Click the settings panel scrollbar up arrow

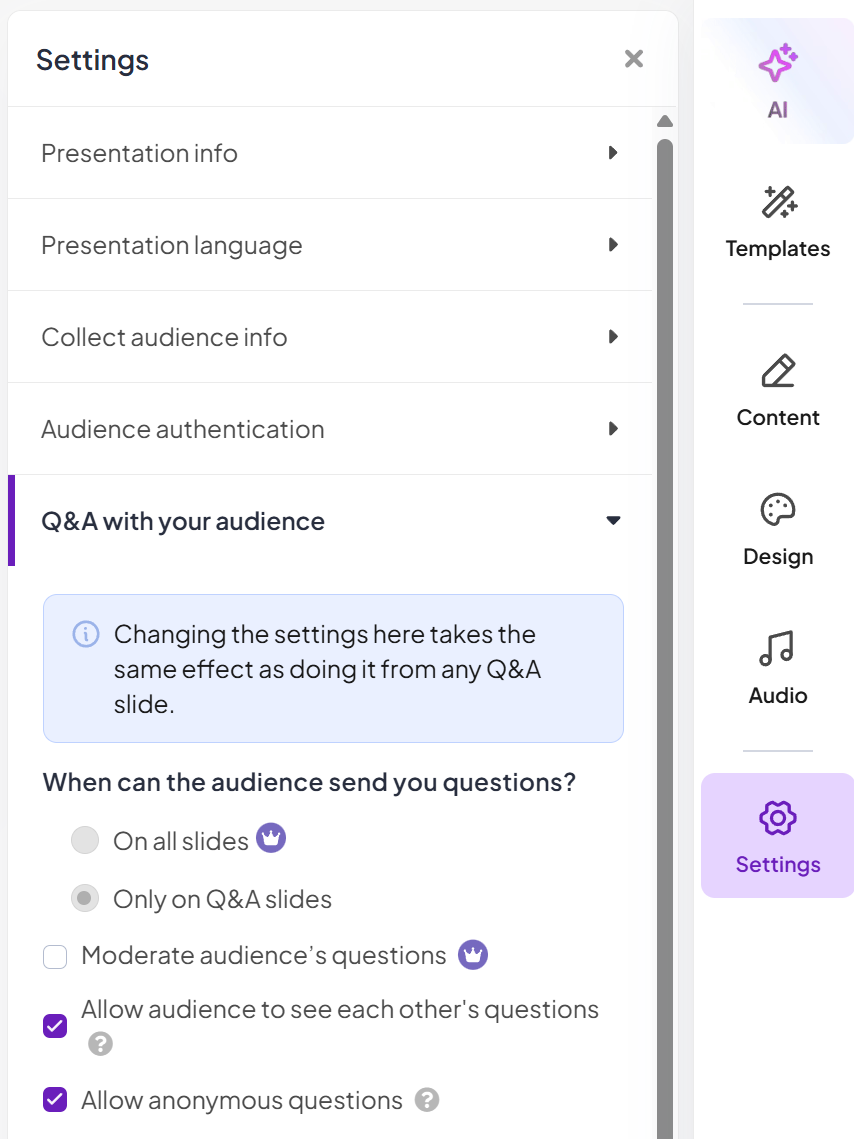point(664,122)
